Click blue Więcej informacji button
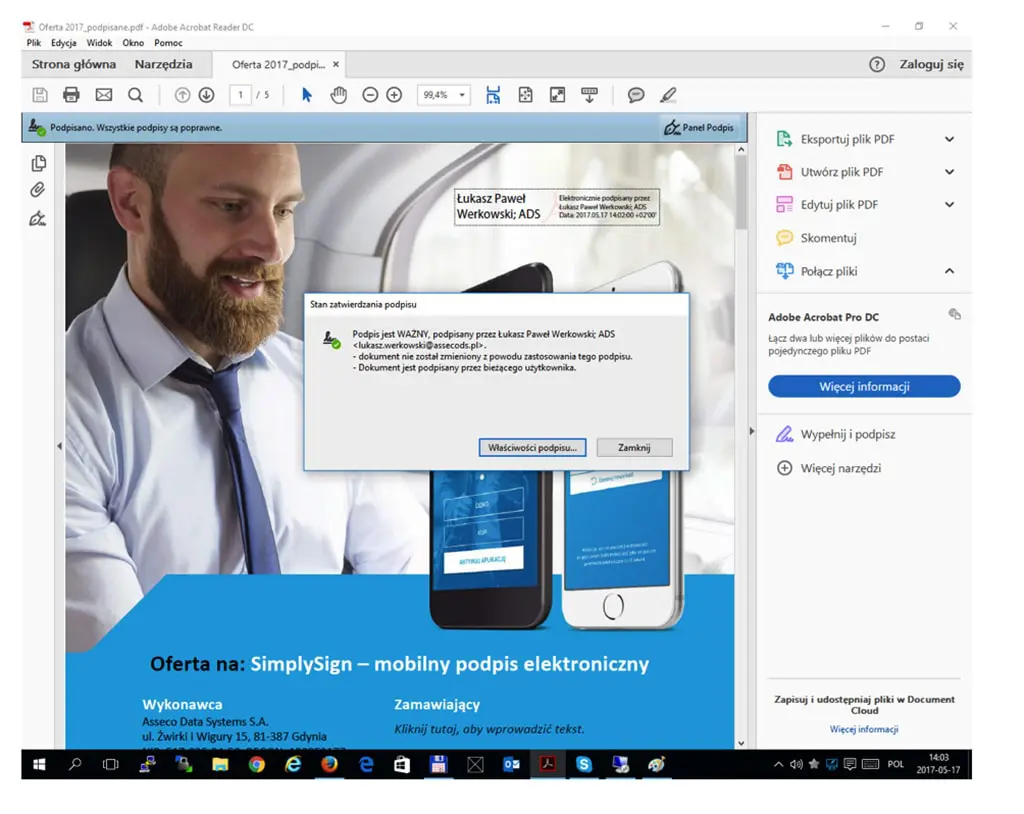The image size is (1024, 814). [x=864, y=386]
